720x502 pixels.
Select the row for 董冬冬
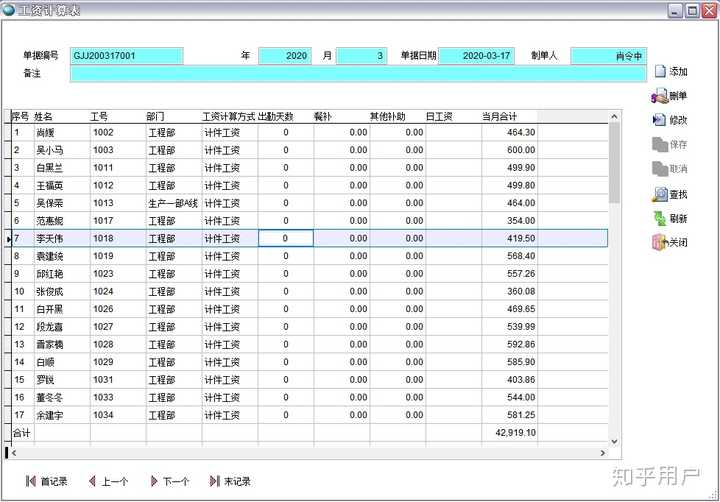pos(309,397)
